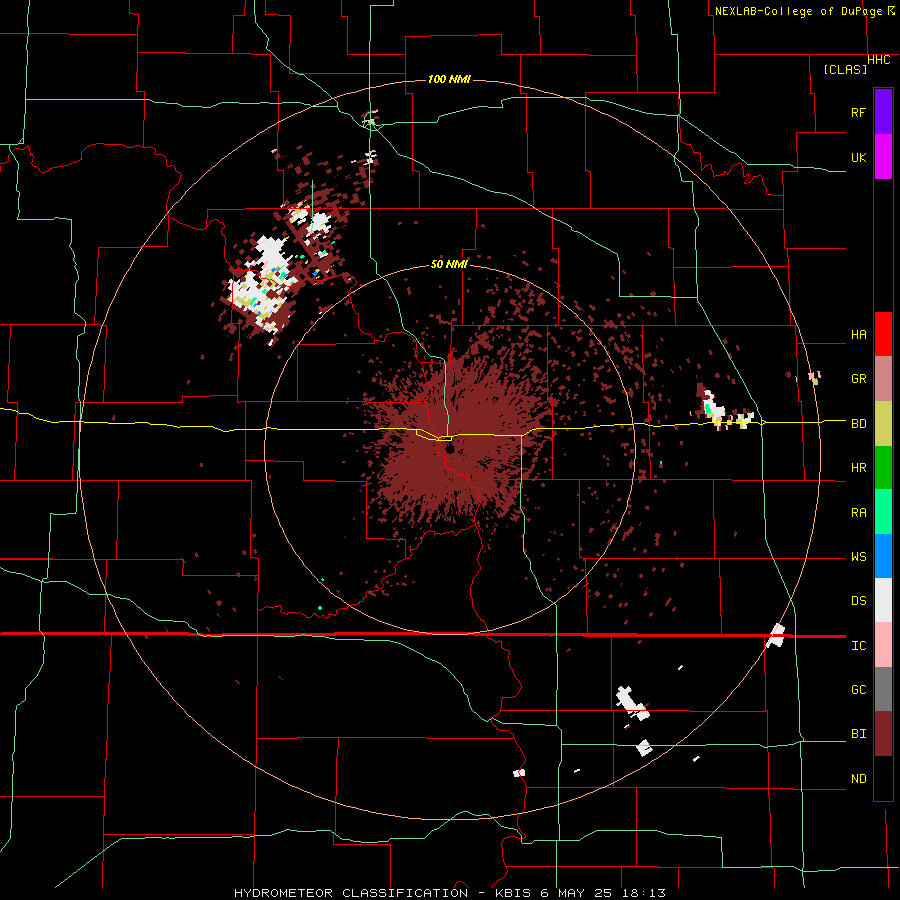Click the blue WS legend swatch
900x900 pixels.
[x=883, y=556]
